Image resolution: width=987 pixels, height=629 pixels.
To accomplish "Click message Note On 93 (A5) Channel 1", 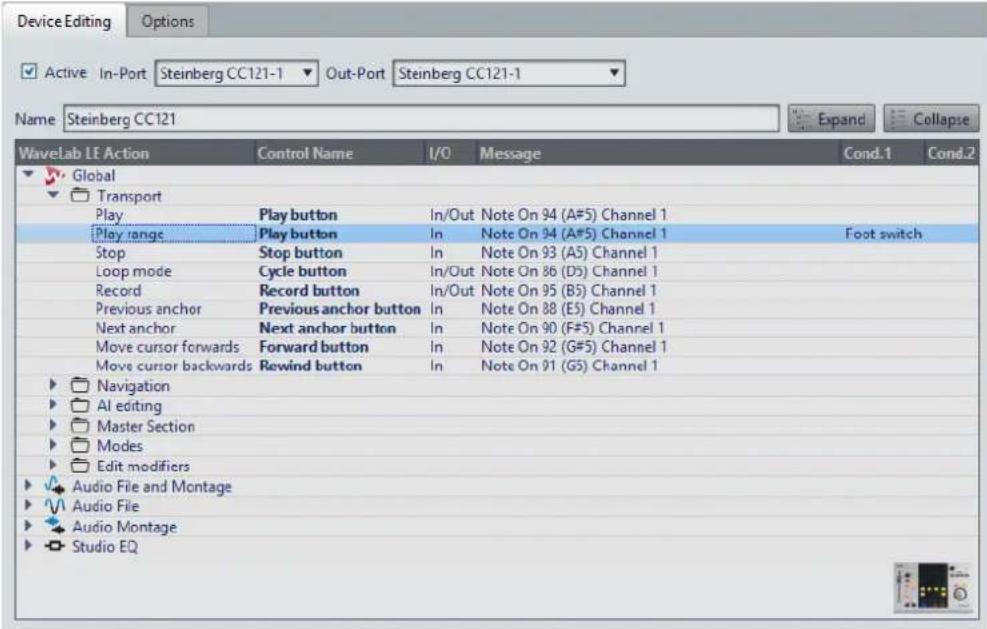I will pos(569,252).
